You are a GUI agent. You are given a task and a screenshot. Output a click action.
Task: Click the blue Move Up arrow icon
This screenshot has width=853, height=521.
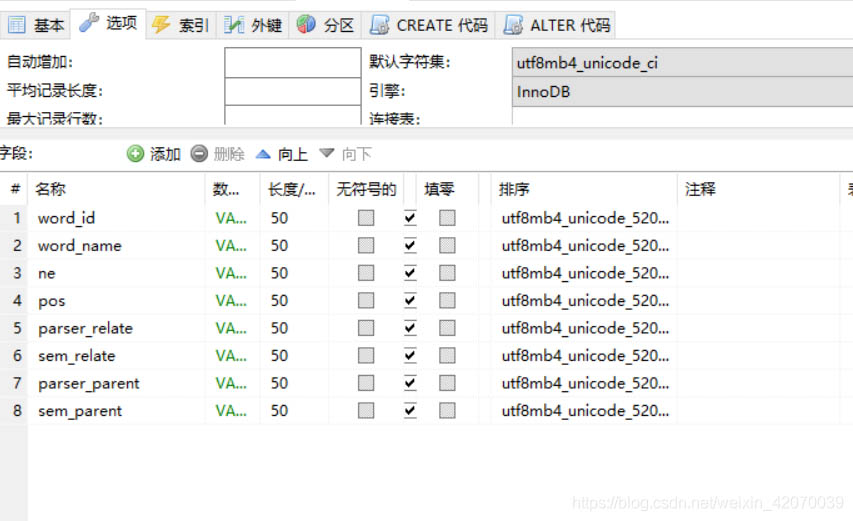pyautogui.click(x=263, y=154)
